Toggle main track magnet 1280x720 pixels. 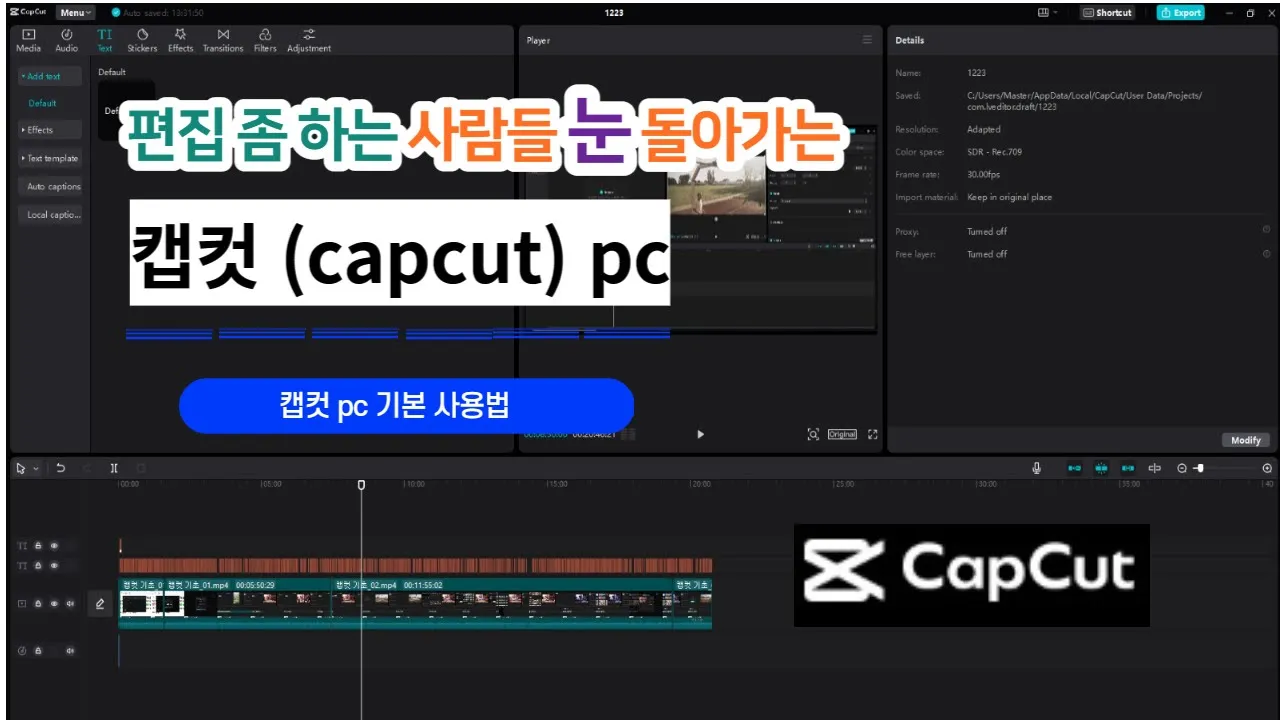[1074, 468]
